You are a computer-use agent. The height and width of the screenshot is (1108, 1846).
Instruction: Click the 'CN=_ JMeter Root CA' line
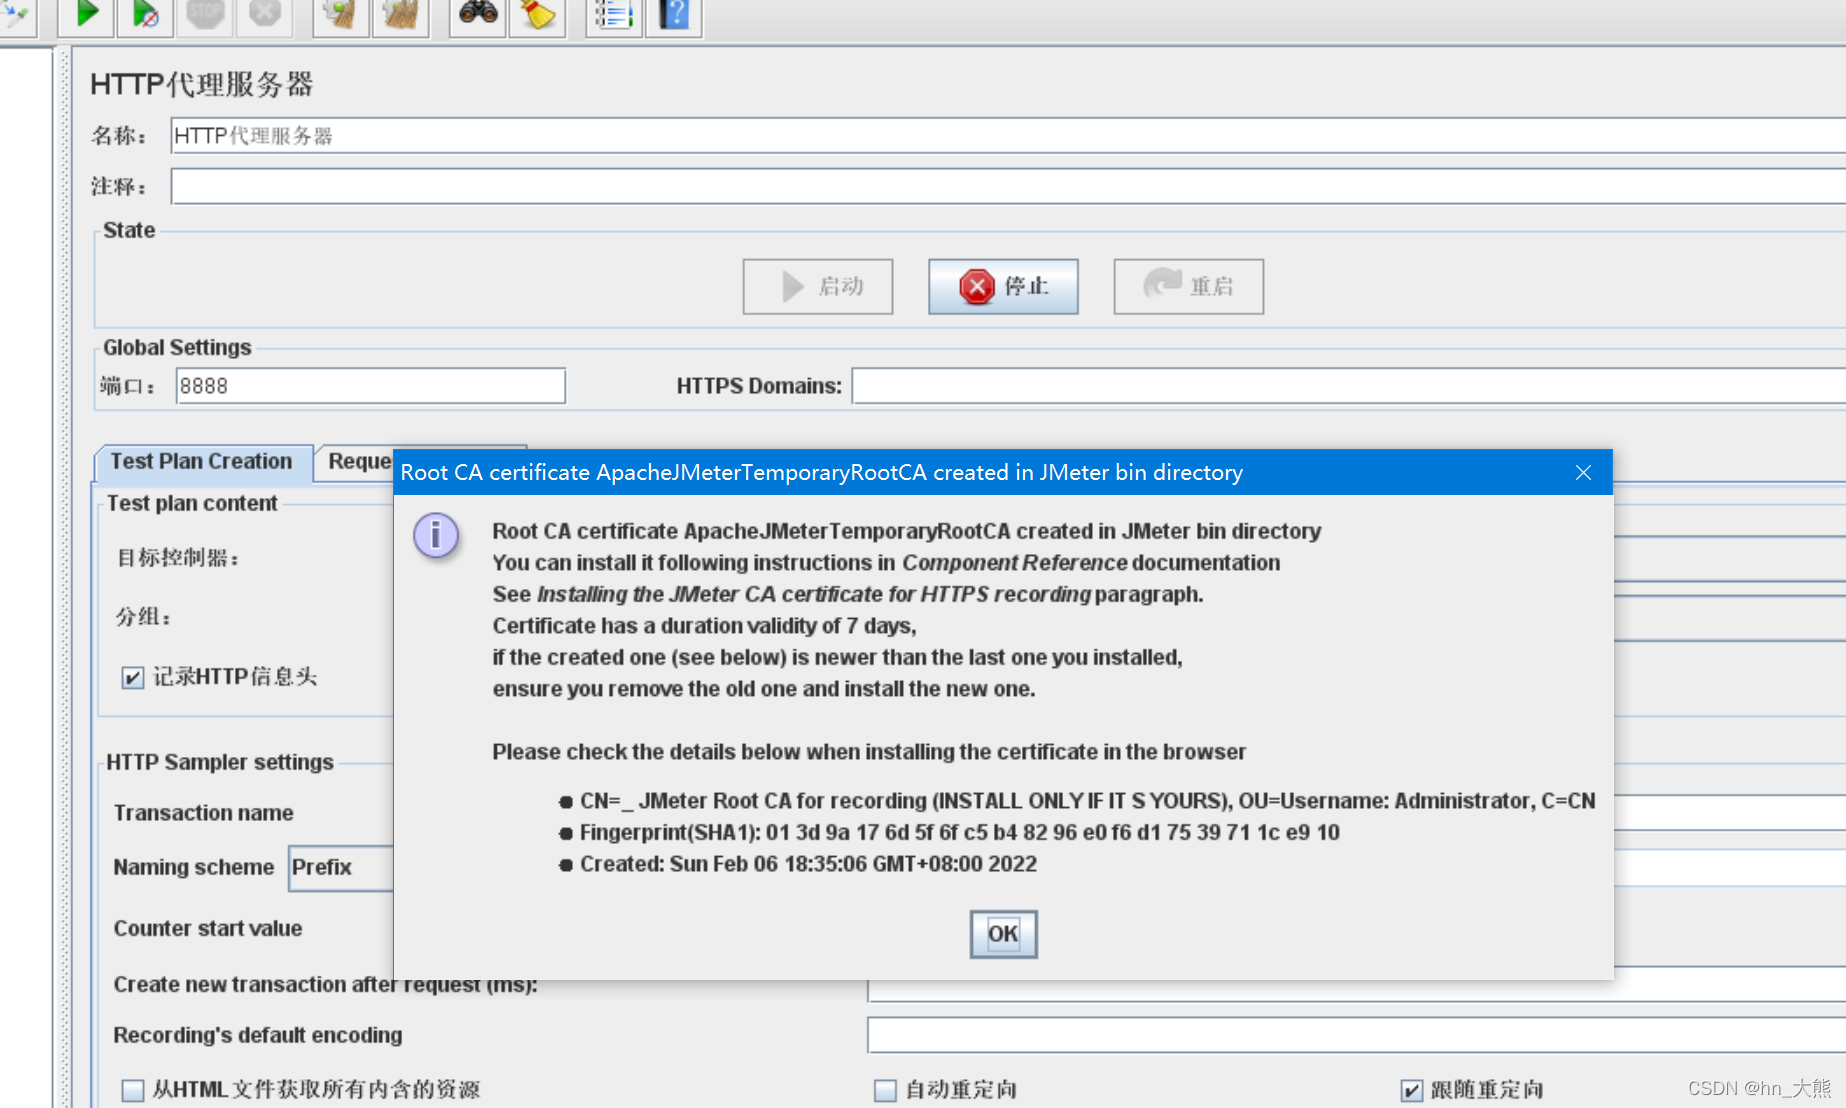pyautogui.click(x=1087, y=801)
